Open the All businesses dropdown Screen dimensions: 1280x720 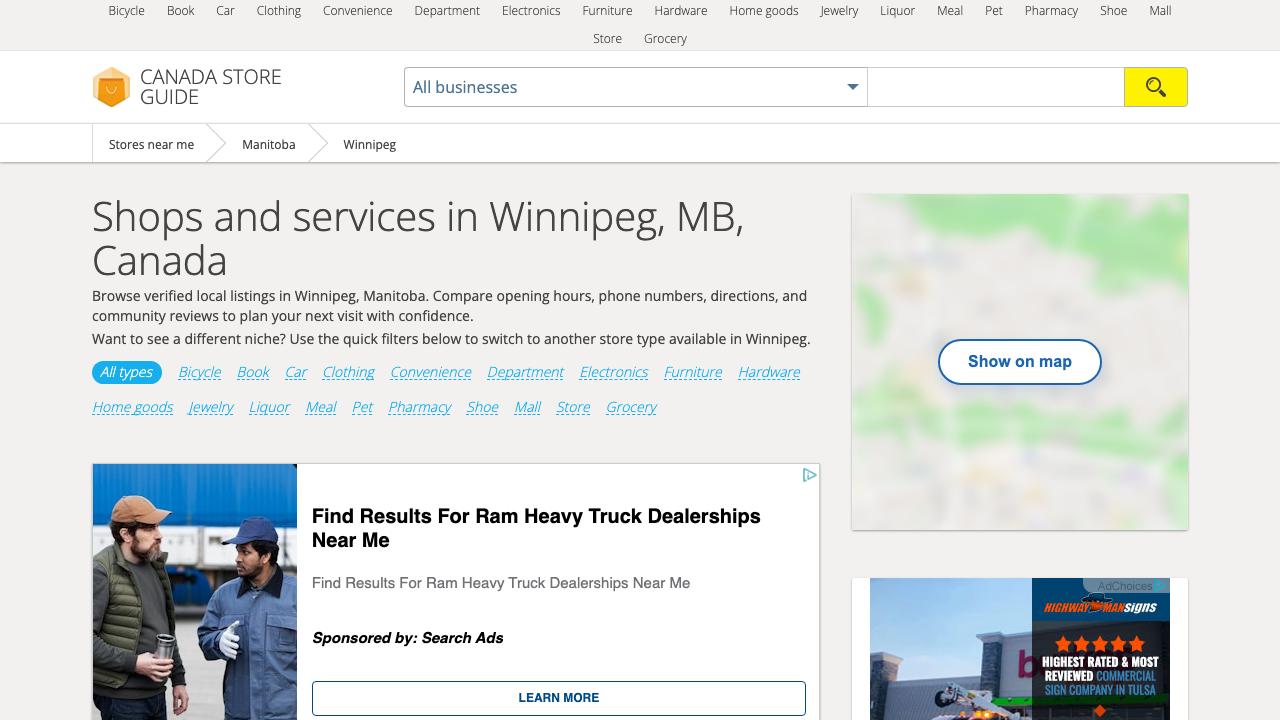click(x=635, y=87)
